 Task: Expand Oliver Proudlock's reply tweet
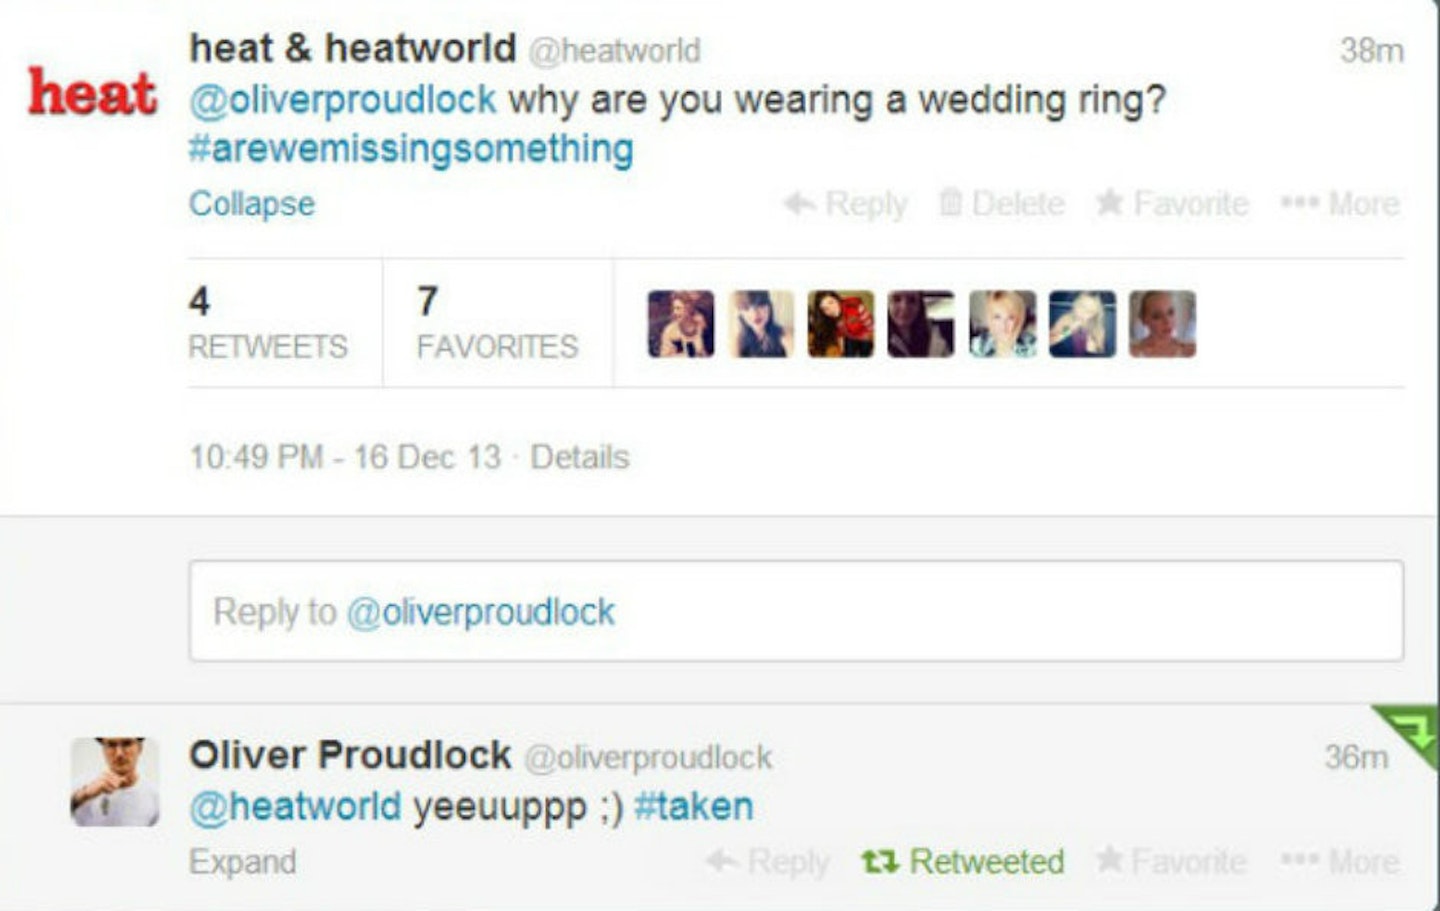click(x=243, y=862)
